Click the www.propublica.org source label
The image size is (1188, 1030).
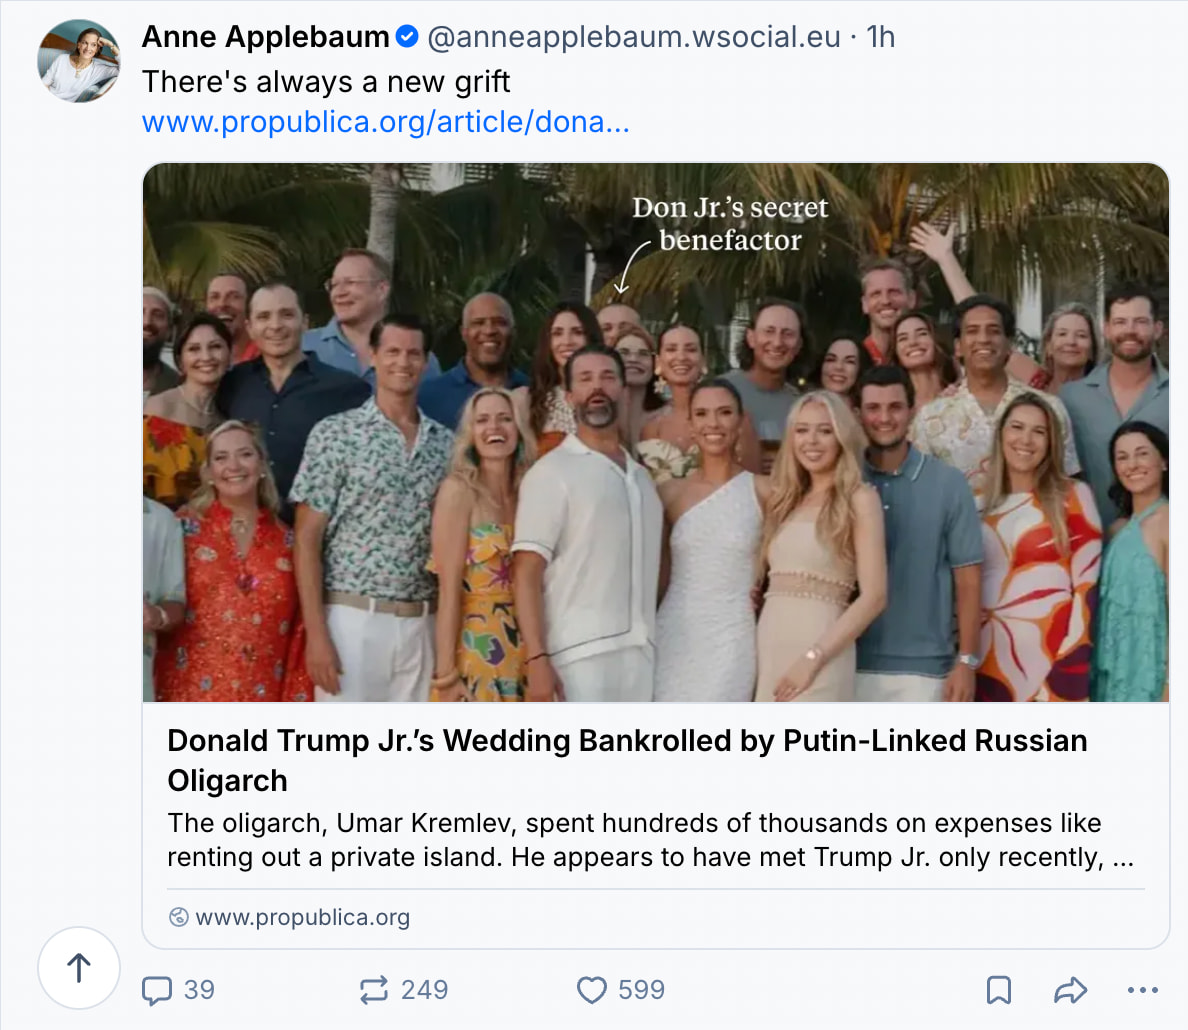pyautogui.click(x=302, y=917)
